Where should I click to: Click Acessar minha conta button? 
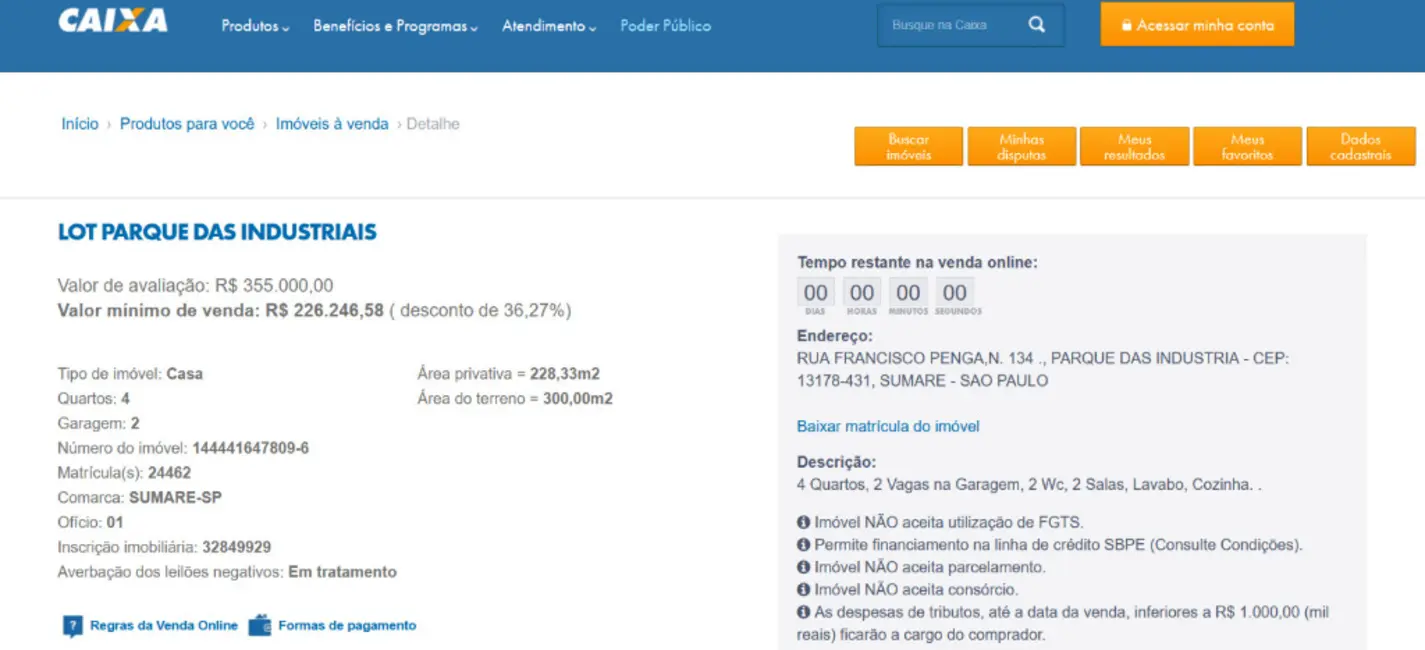[x=1196, y=25]
